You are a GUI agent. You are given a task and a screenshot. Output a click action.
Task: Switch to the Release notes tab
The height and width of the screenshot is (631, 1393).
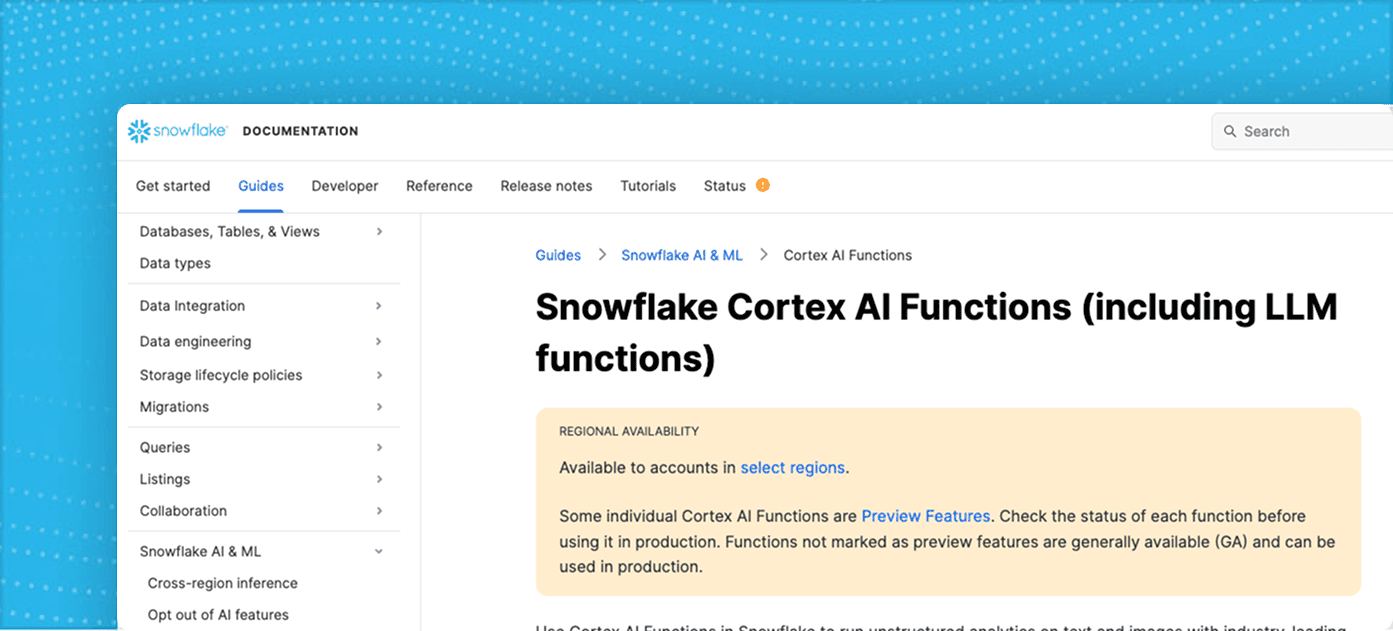tap(546, 186)
